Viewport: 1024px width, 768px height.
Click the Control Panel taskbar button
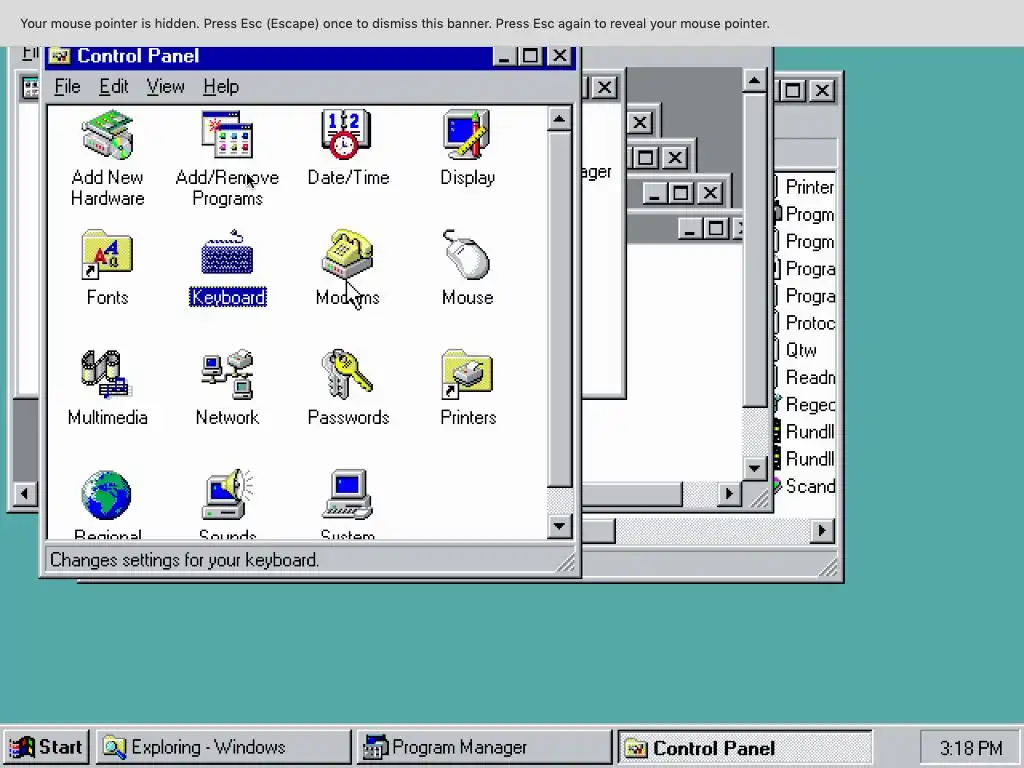744,747
